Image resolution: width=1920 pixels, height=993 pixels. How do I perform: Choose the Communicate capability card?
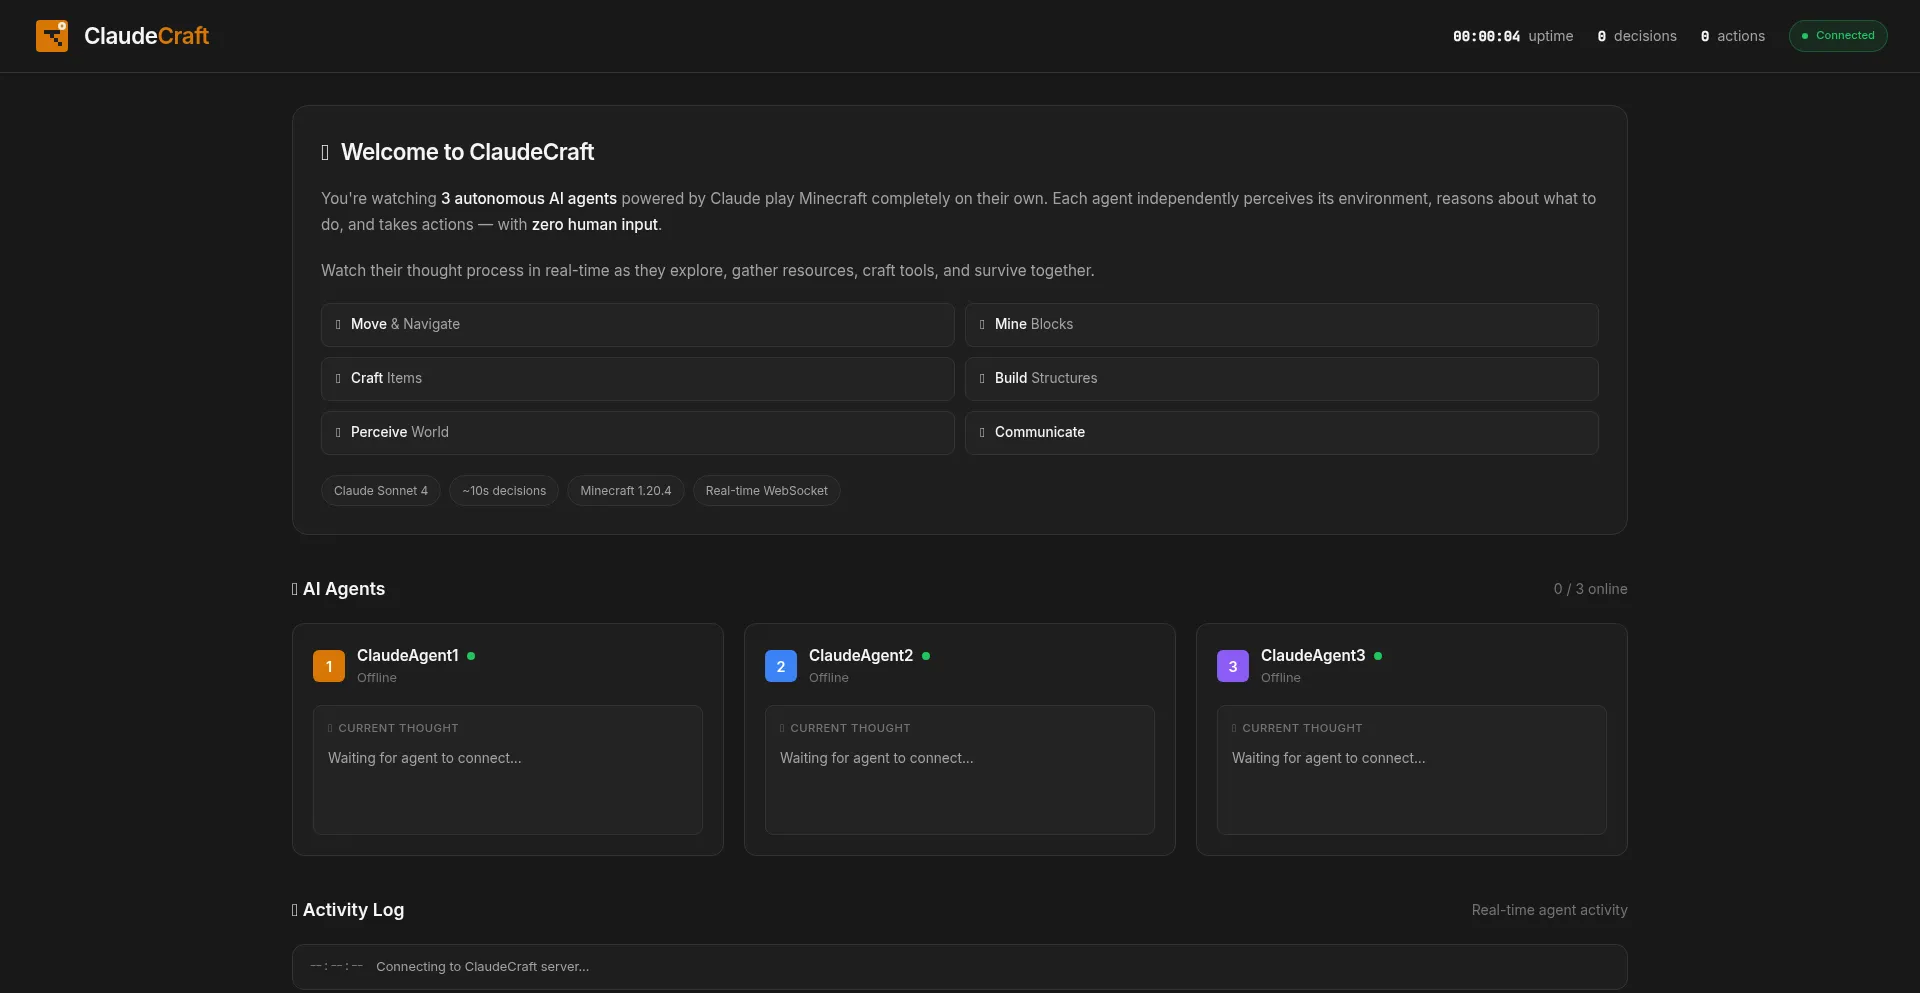1281,433
